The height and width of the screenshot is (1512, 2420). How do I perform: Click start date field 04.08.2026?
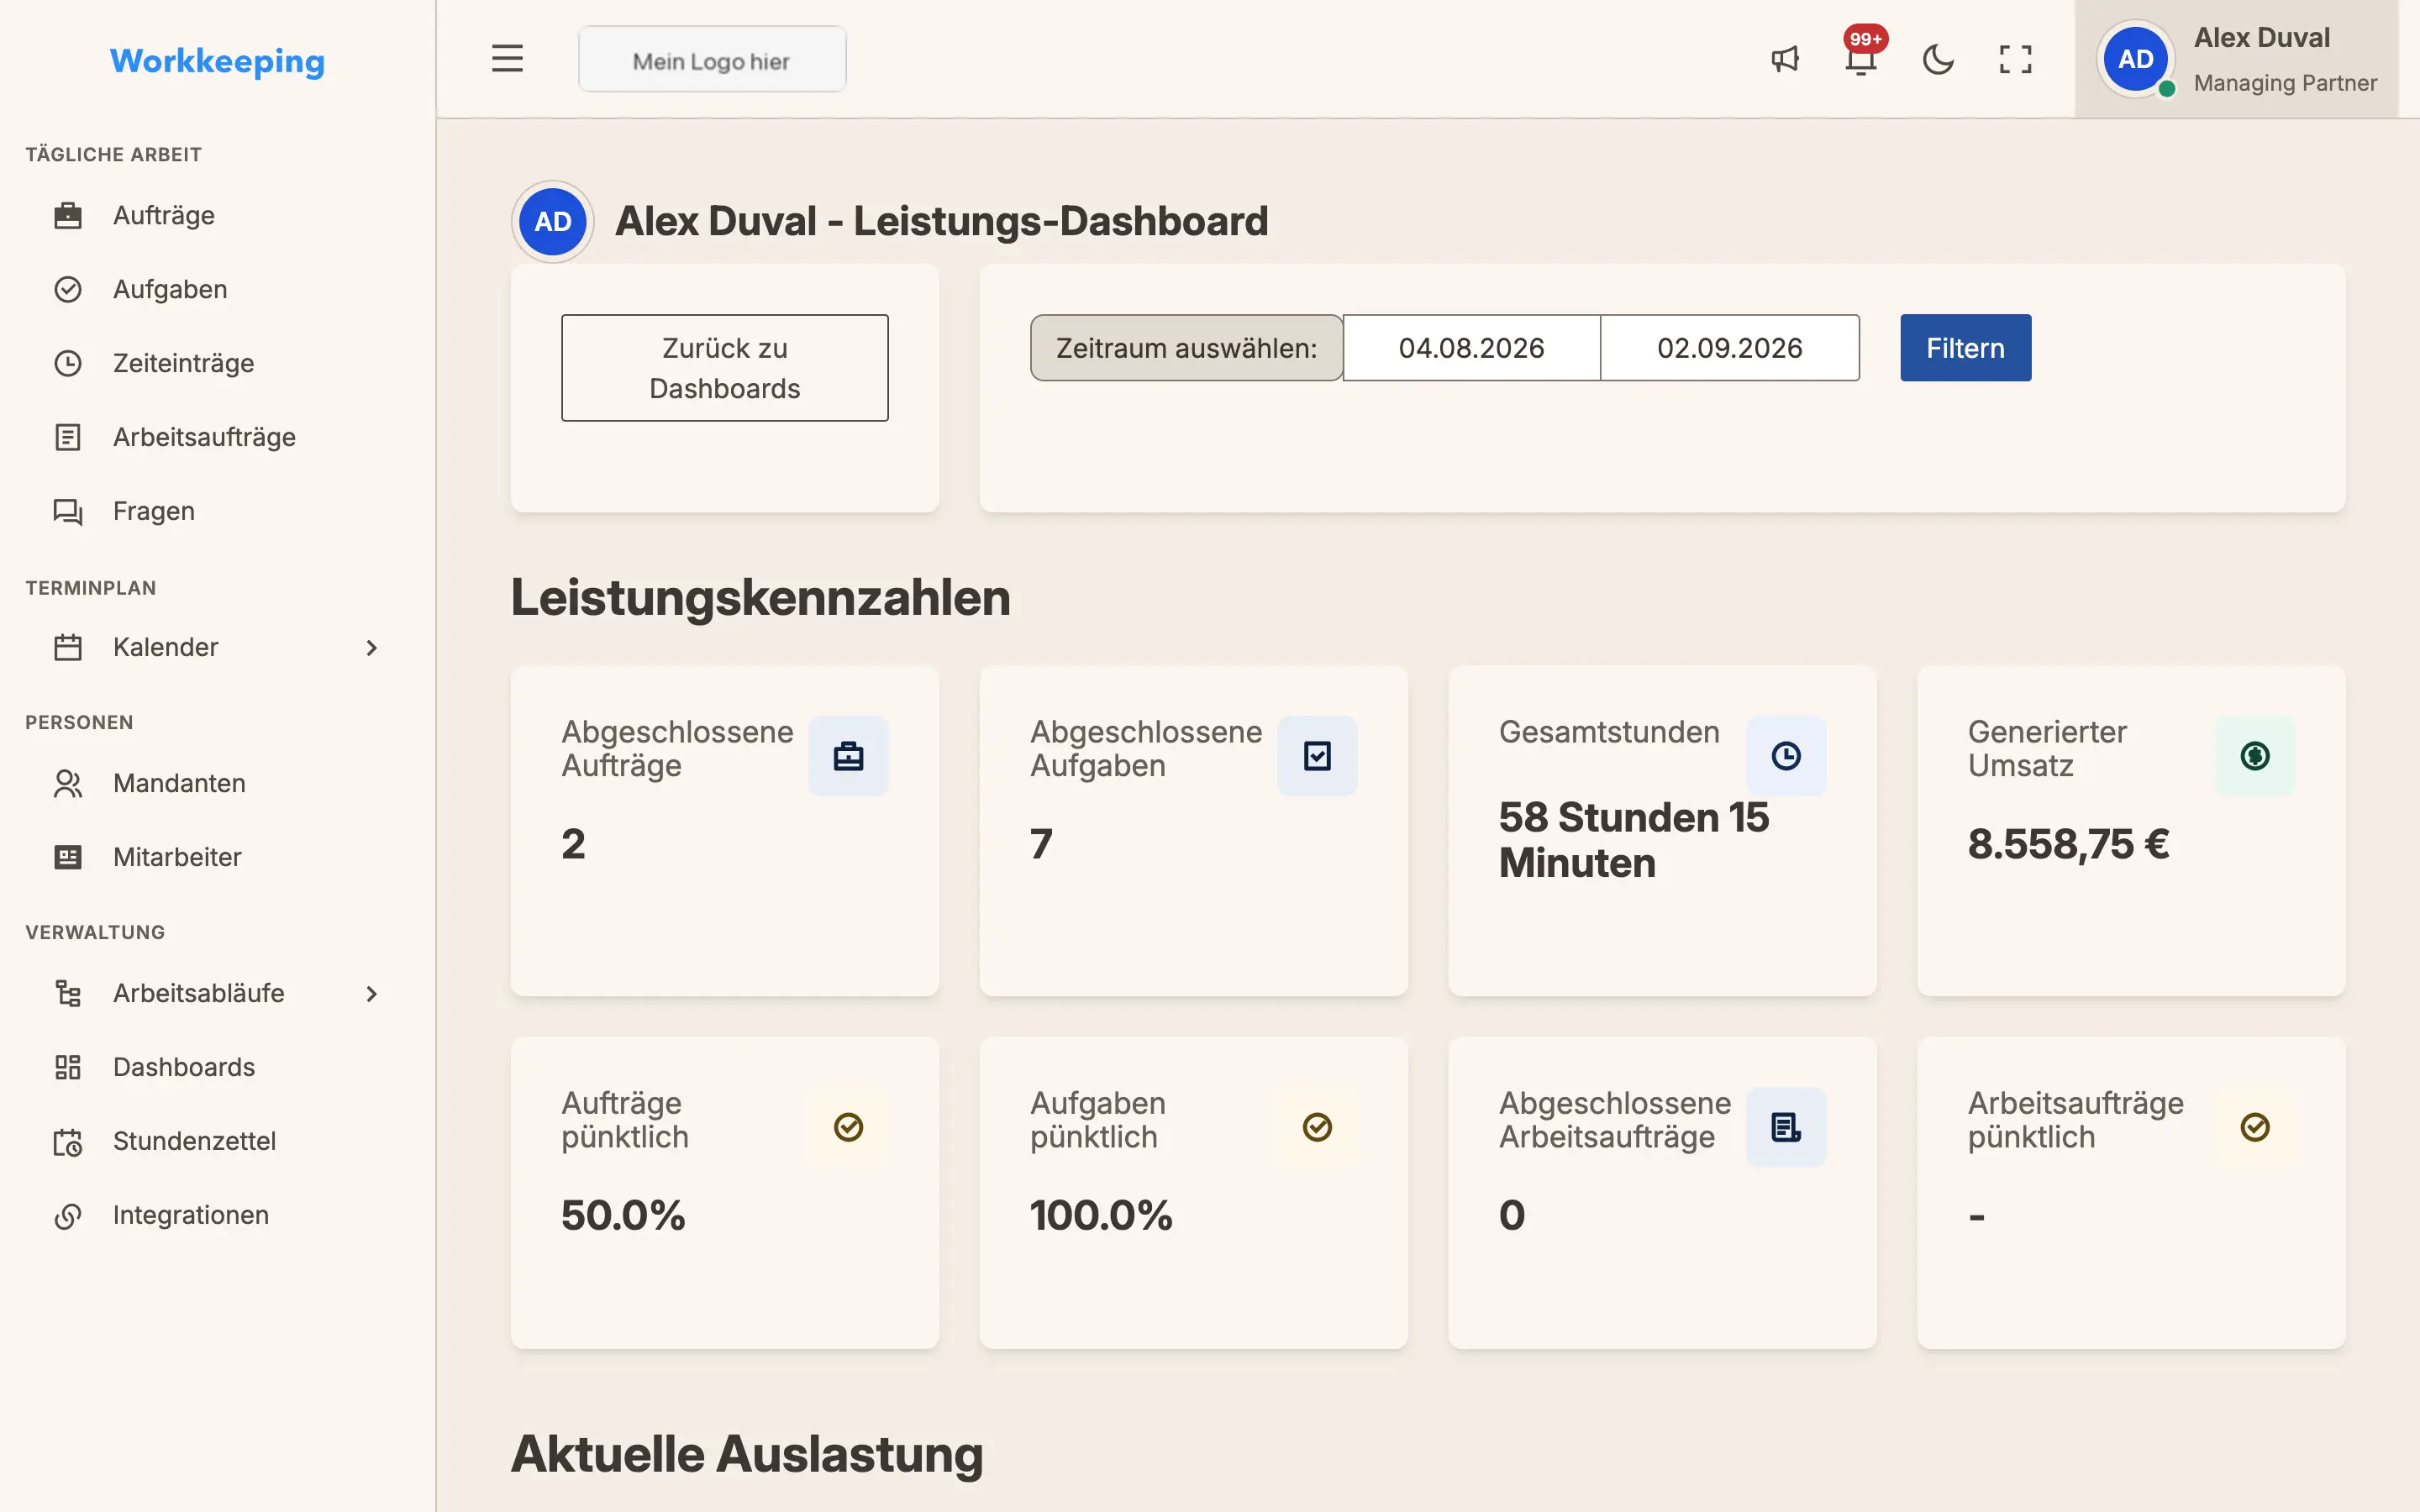(x=1471, y=348)
